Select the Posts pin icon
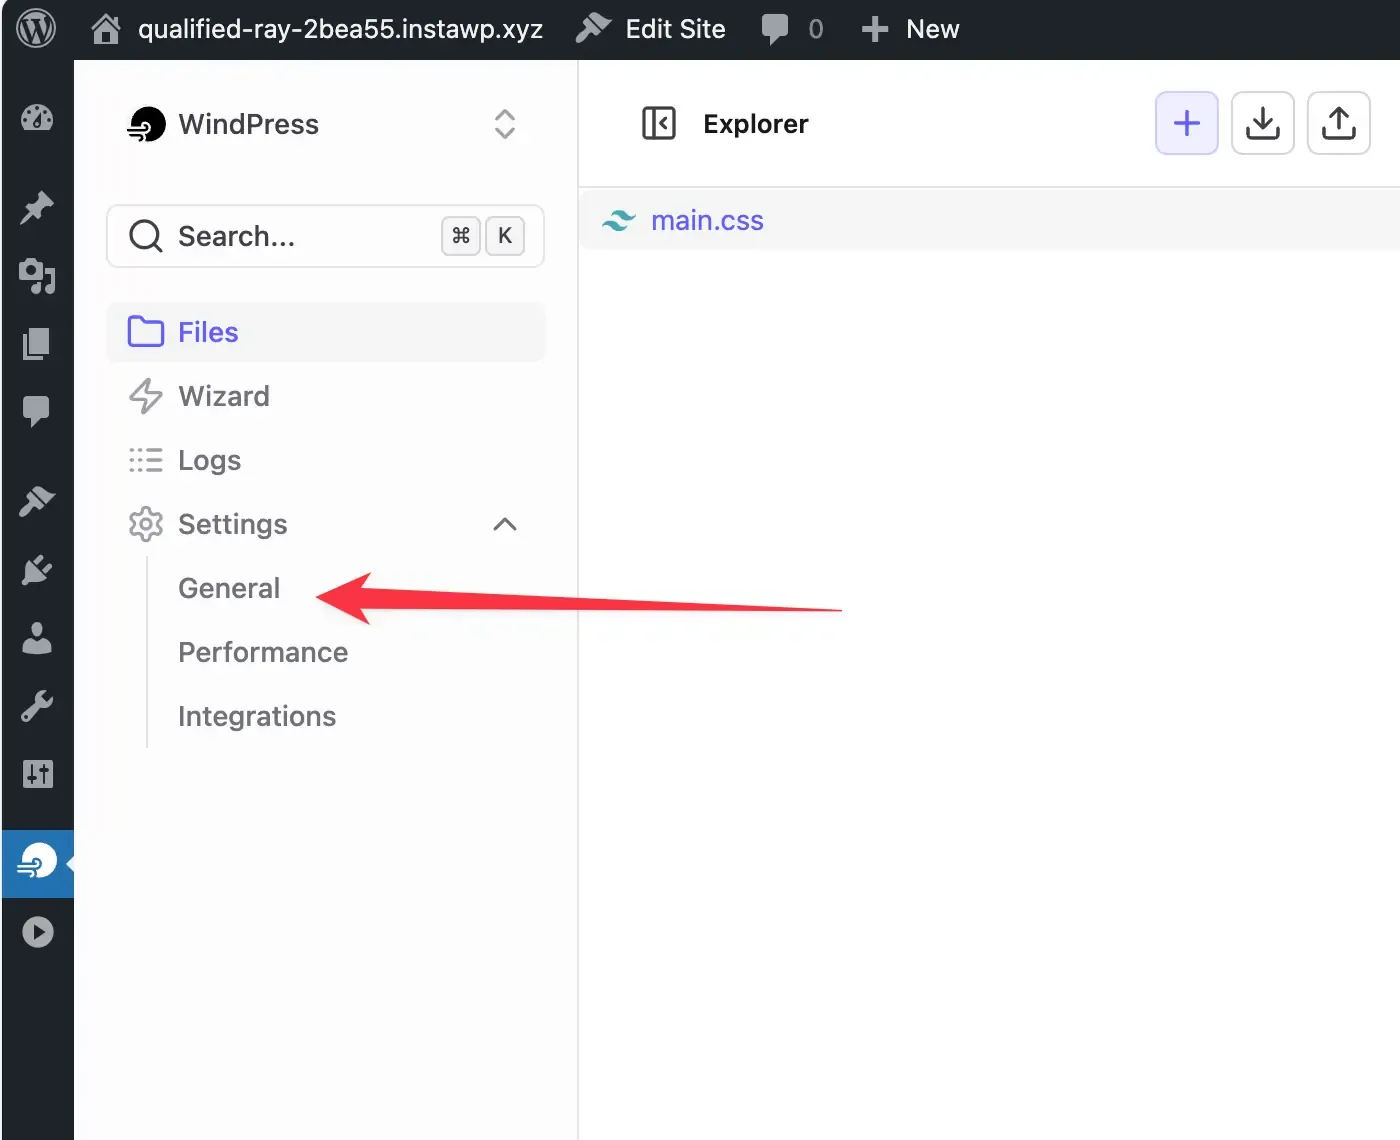 [37, 208]
